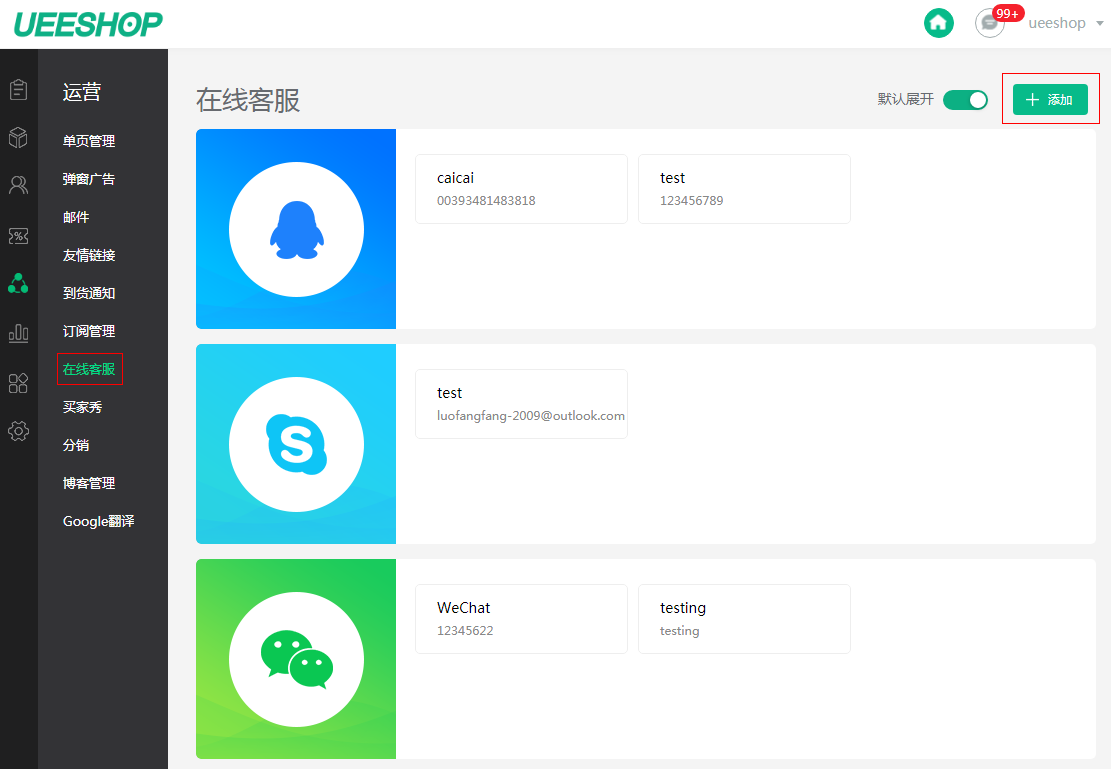The width and height of the screenshot is (1111, 769).
Task: Expand the ueeshop account dropdown arrow
Action: [x=1100, y=23]
